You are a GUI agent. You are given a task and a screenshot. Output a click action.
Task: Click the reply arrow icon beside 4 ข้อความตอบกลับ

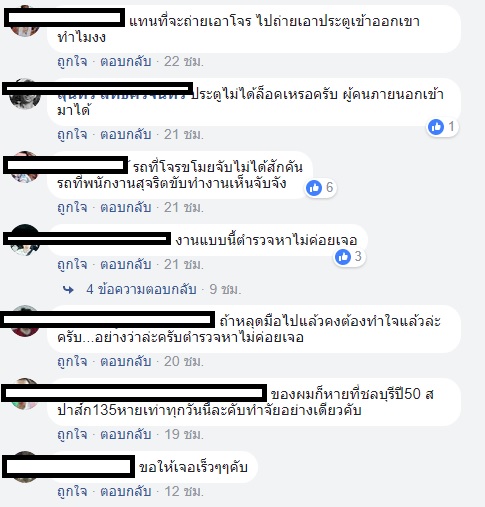[68, 290]
